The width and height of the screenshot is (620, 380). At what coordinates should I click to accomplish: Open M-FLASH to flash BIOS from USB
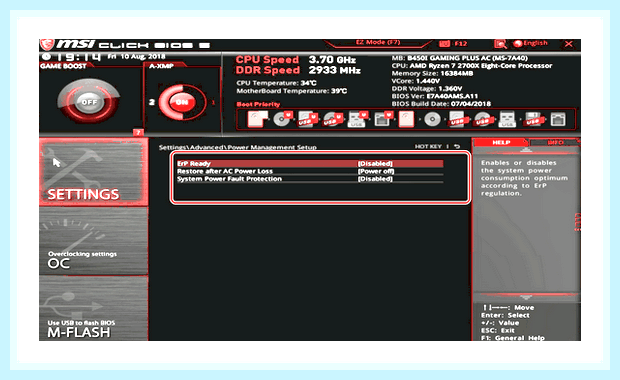coord(94,308)
